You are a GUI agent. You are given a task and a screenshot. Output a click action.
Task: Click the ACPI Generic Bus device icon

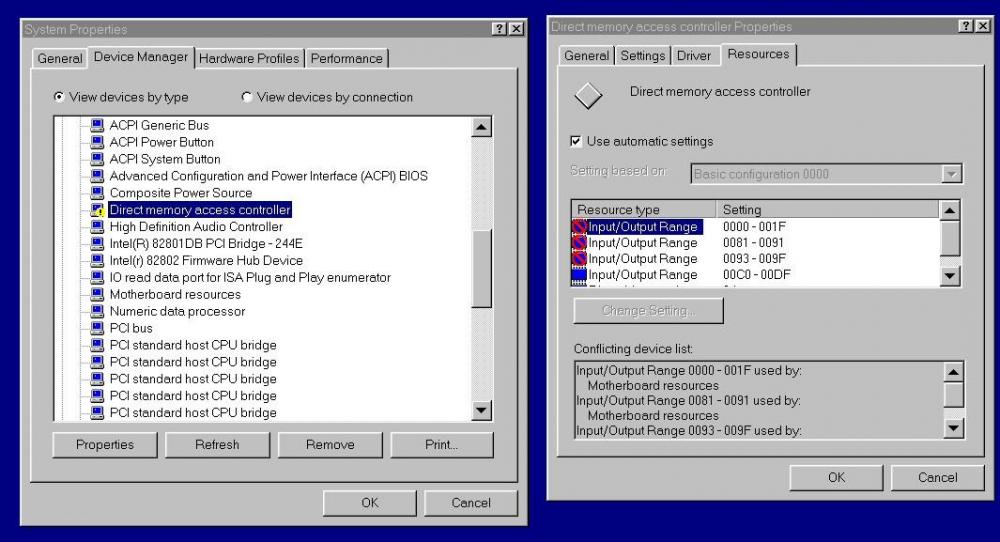pyautogui.click(x=97, y=125)
